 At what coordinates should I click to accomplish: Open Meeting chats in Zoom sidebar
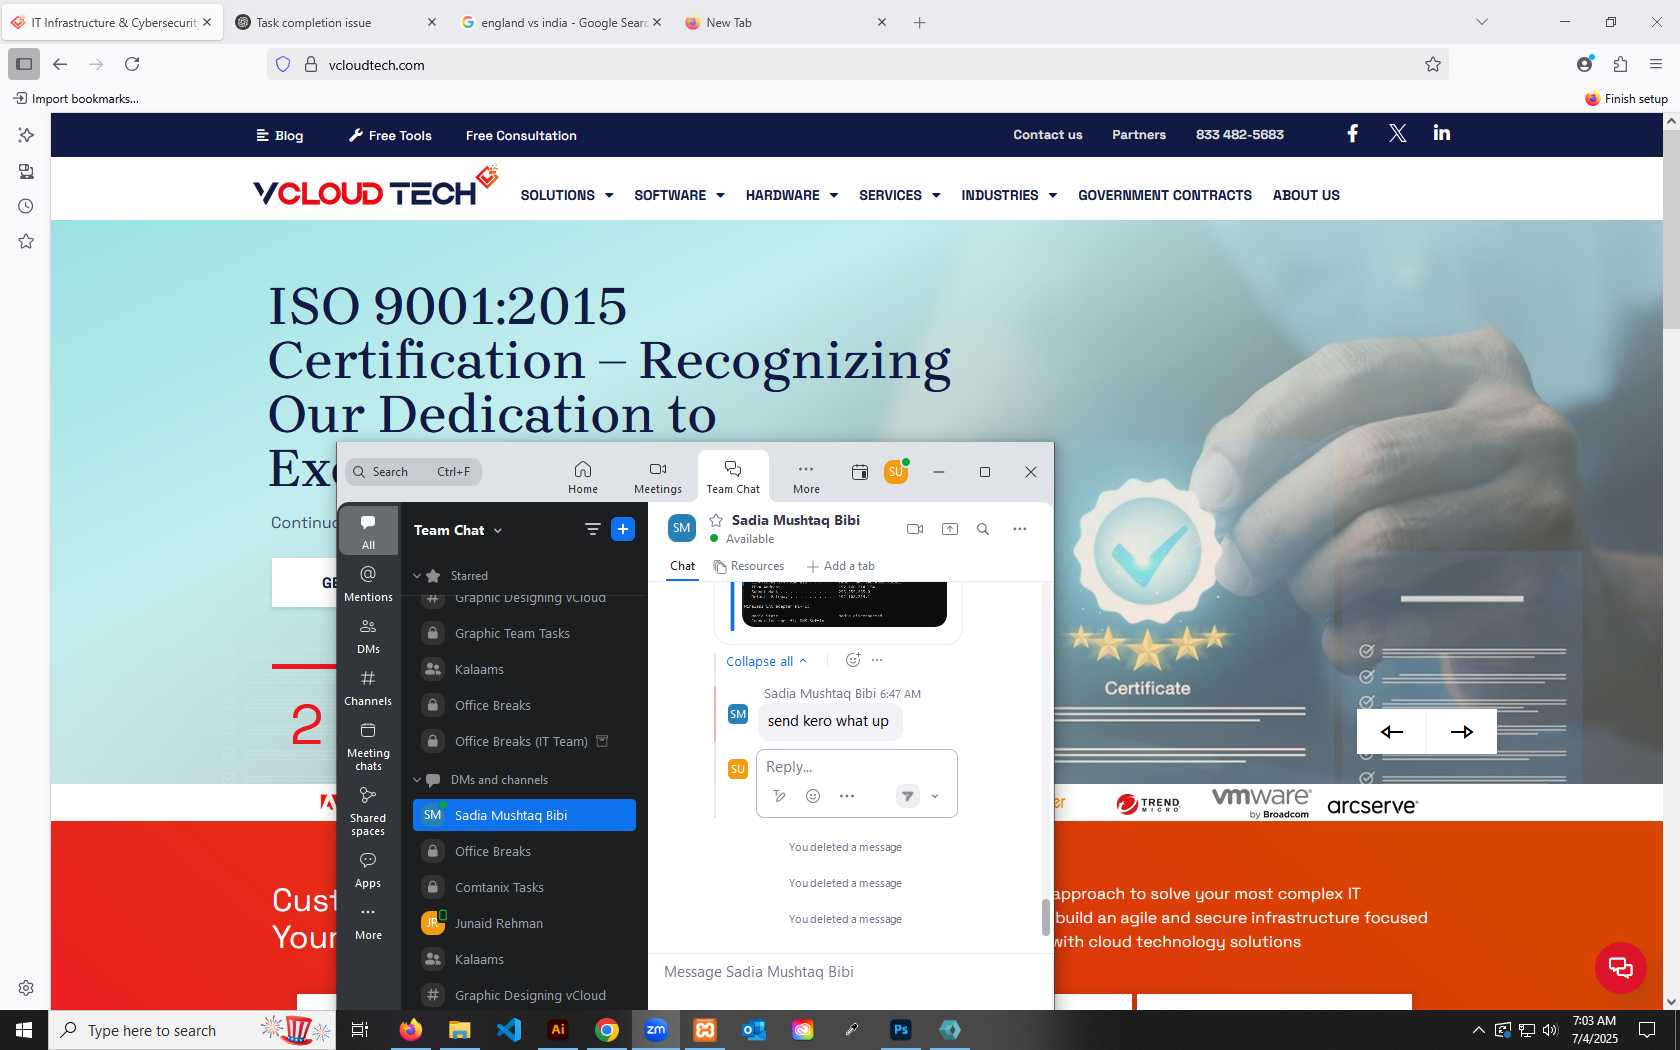[x=368, y=746]
